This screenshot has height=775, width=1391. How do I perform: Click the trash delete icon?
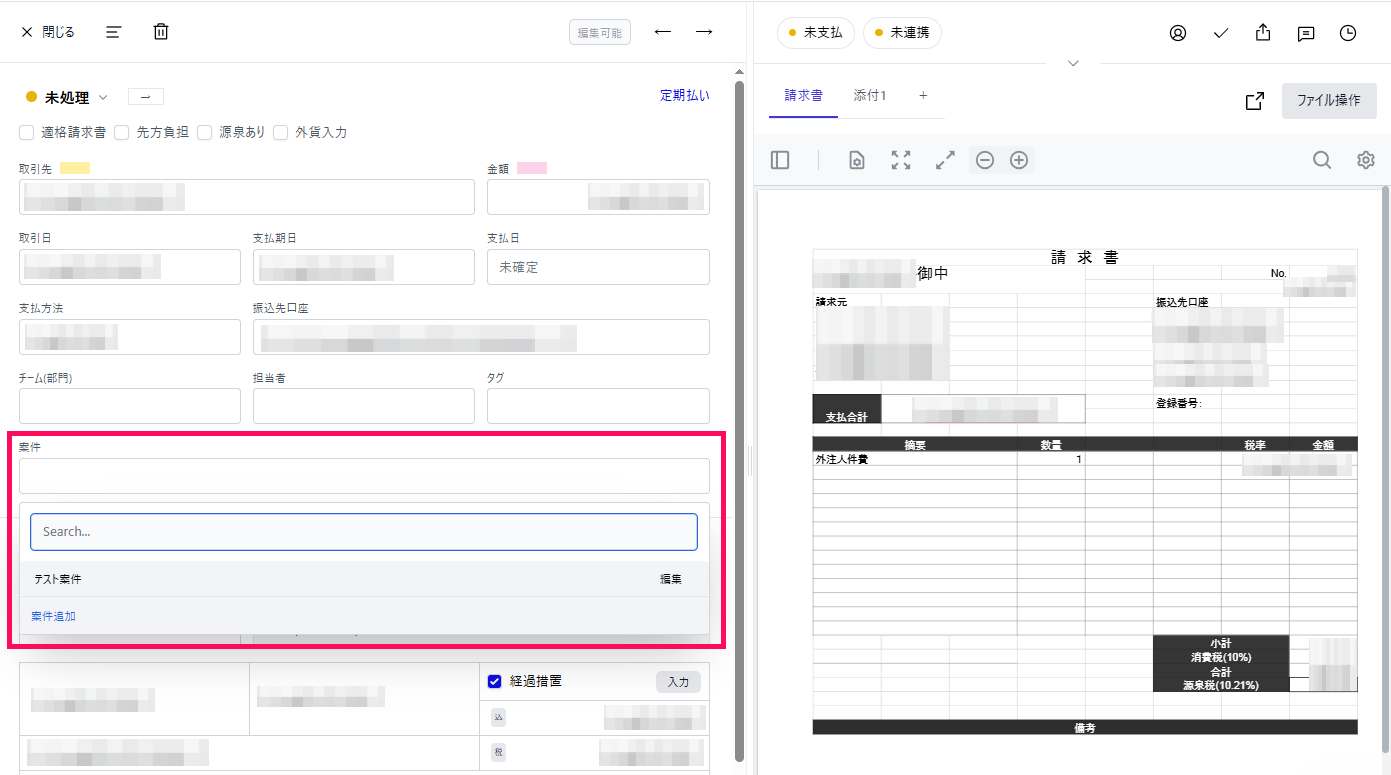pos(161,32)
